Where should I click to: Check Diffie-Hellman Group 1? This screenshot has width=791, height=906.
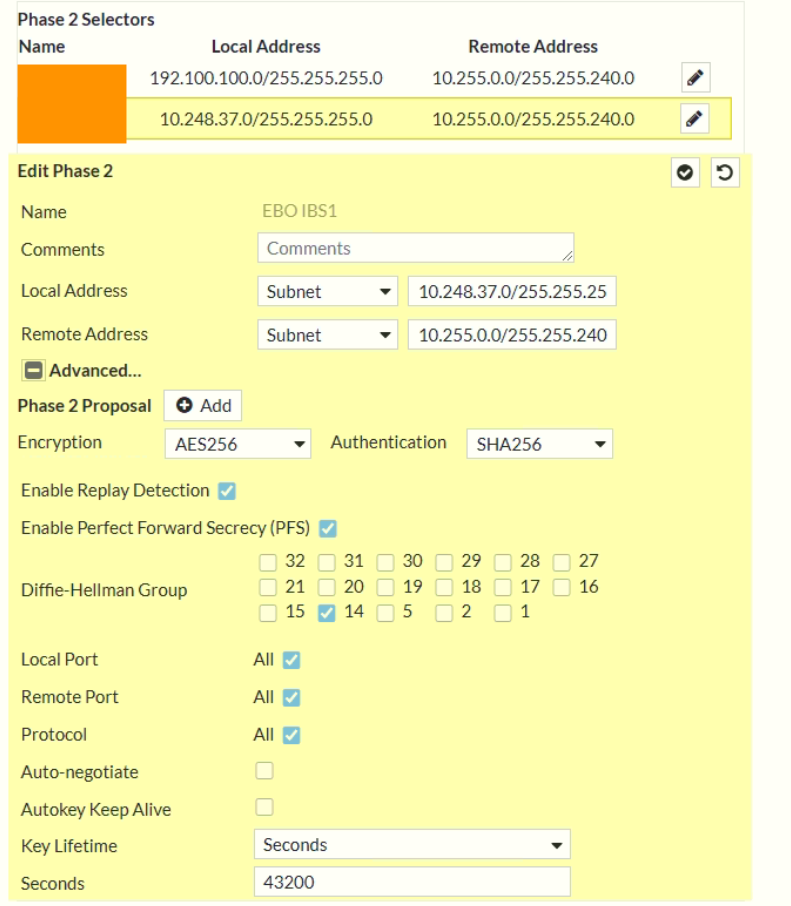pos(503,612)
